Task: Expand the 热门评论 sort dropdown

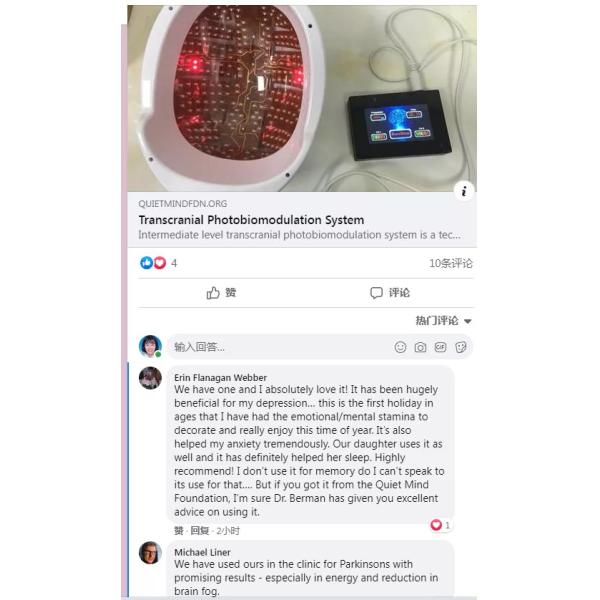Action: (443, 321)
